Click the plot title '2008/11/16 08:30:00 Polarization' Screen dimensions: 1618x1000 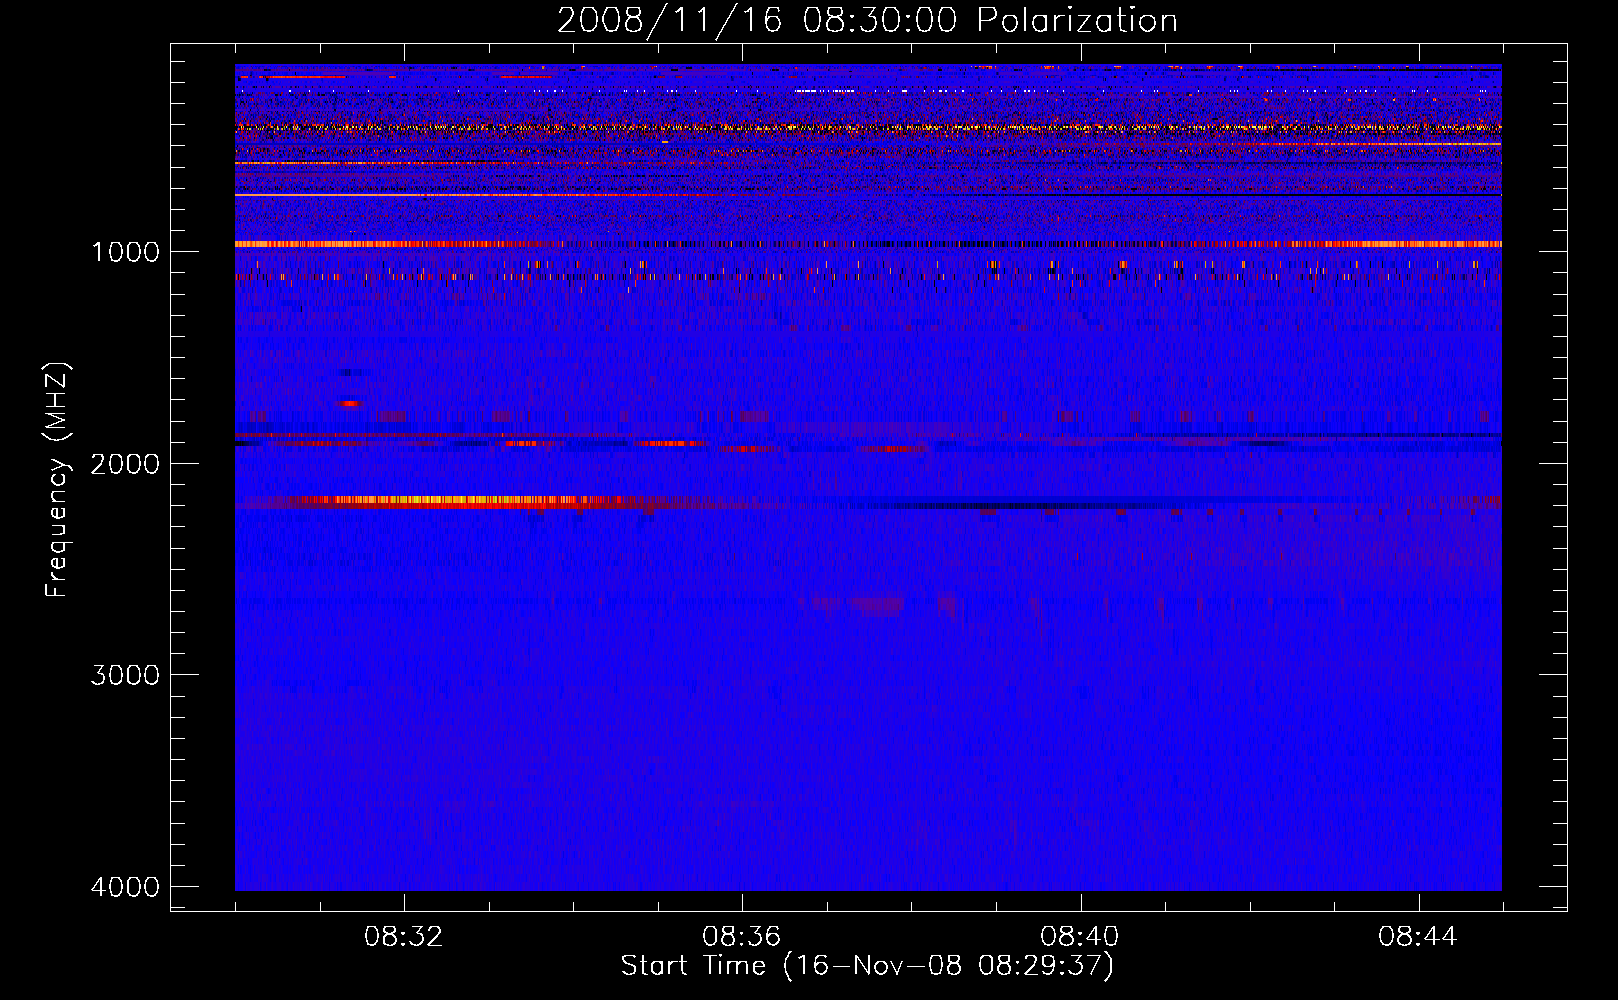867,20
